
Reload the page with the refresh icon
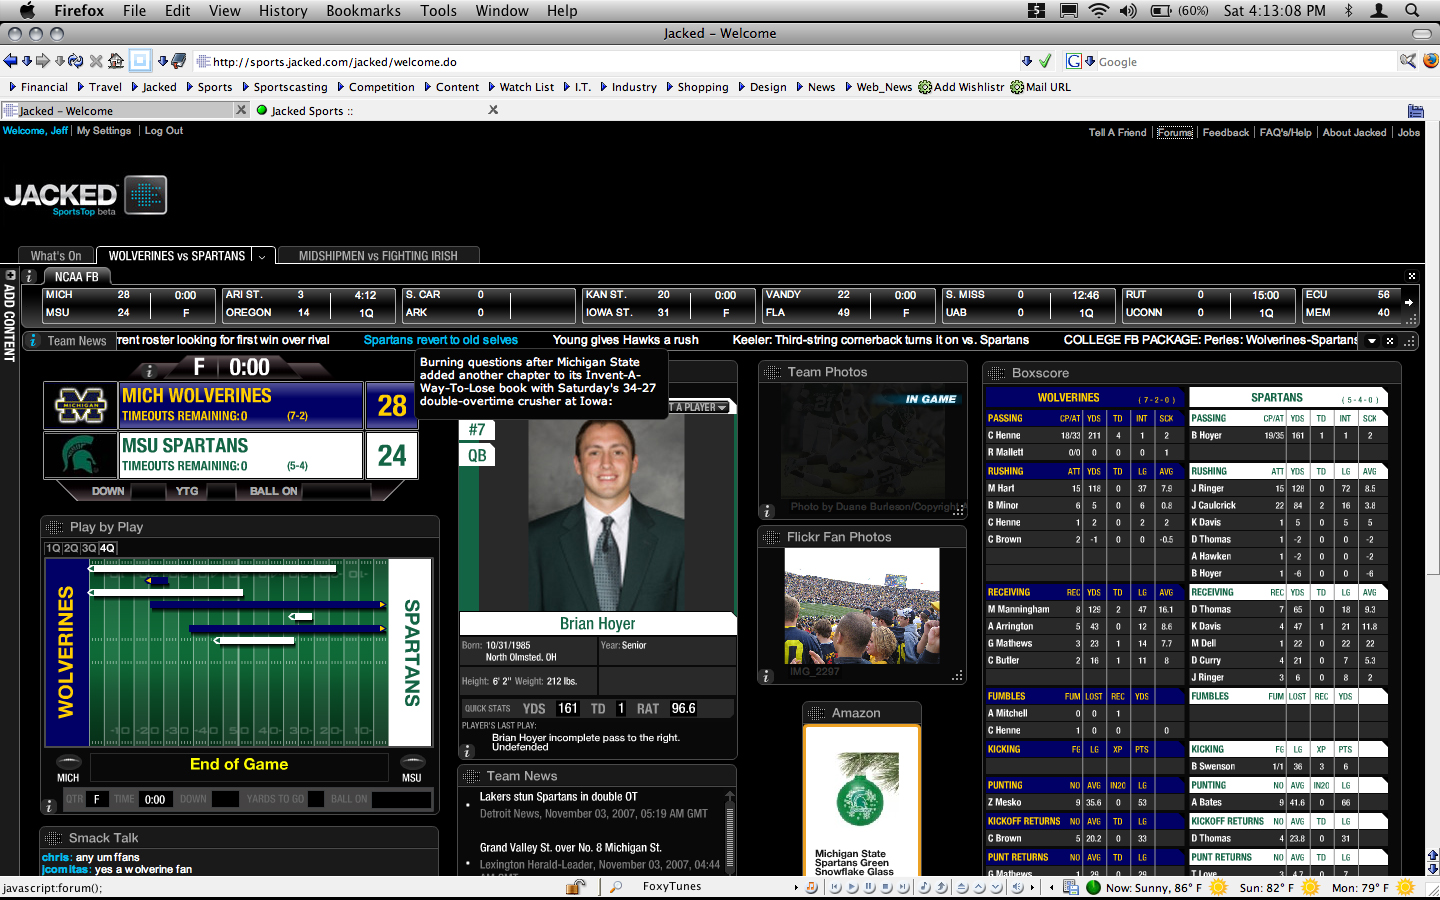pyautogui.click(x=75, y=61)
